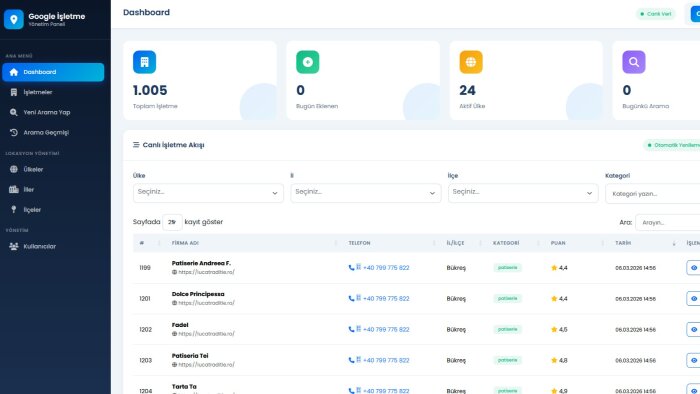Screen dimensions: 700x394
Task: Click phone number in row 1201
Action: tap(386, 299)
